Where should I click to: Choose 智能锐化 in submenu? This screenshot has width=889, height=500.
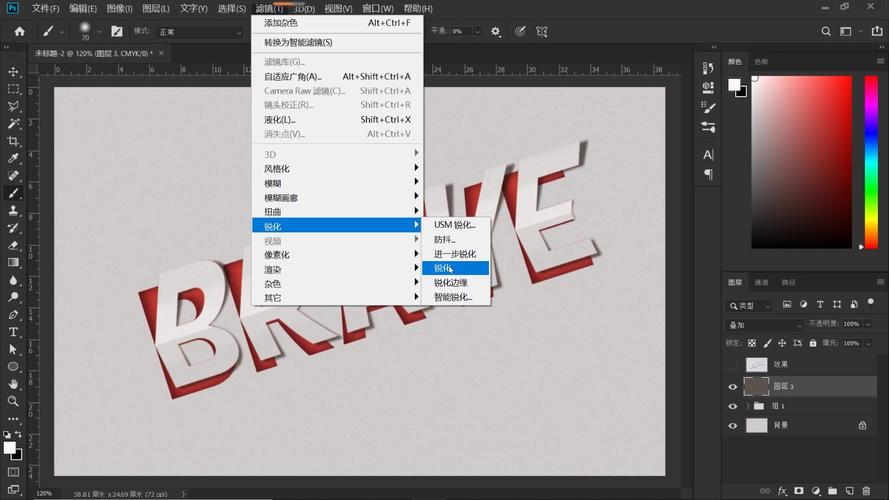click(x=455, y=297)
